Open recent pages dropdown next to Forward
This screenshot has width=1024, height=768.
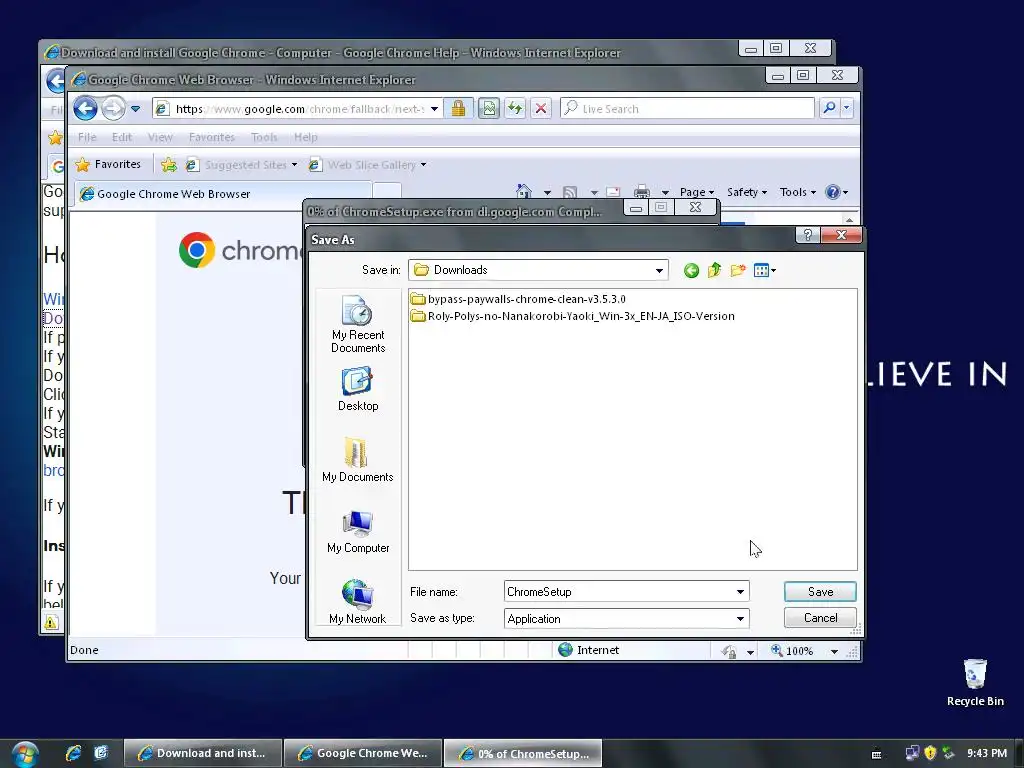tap(135, 109)
